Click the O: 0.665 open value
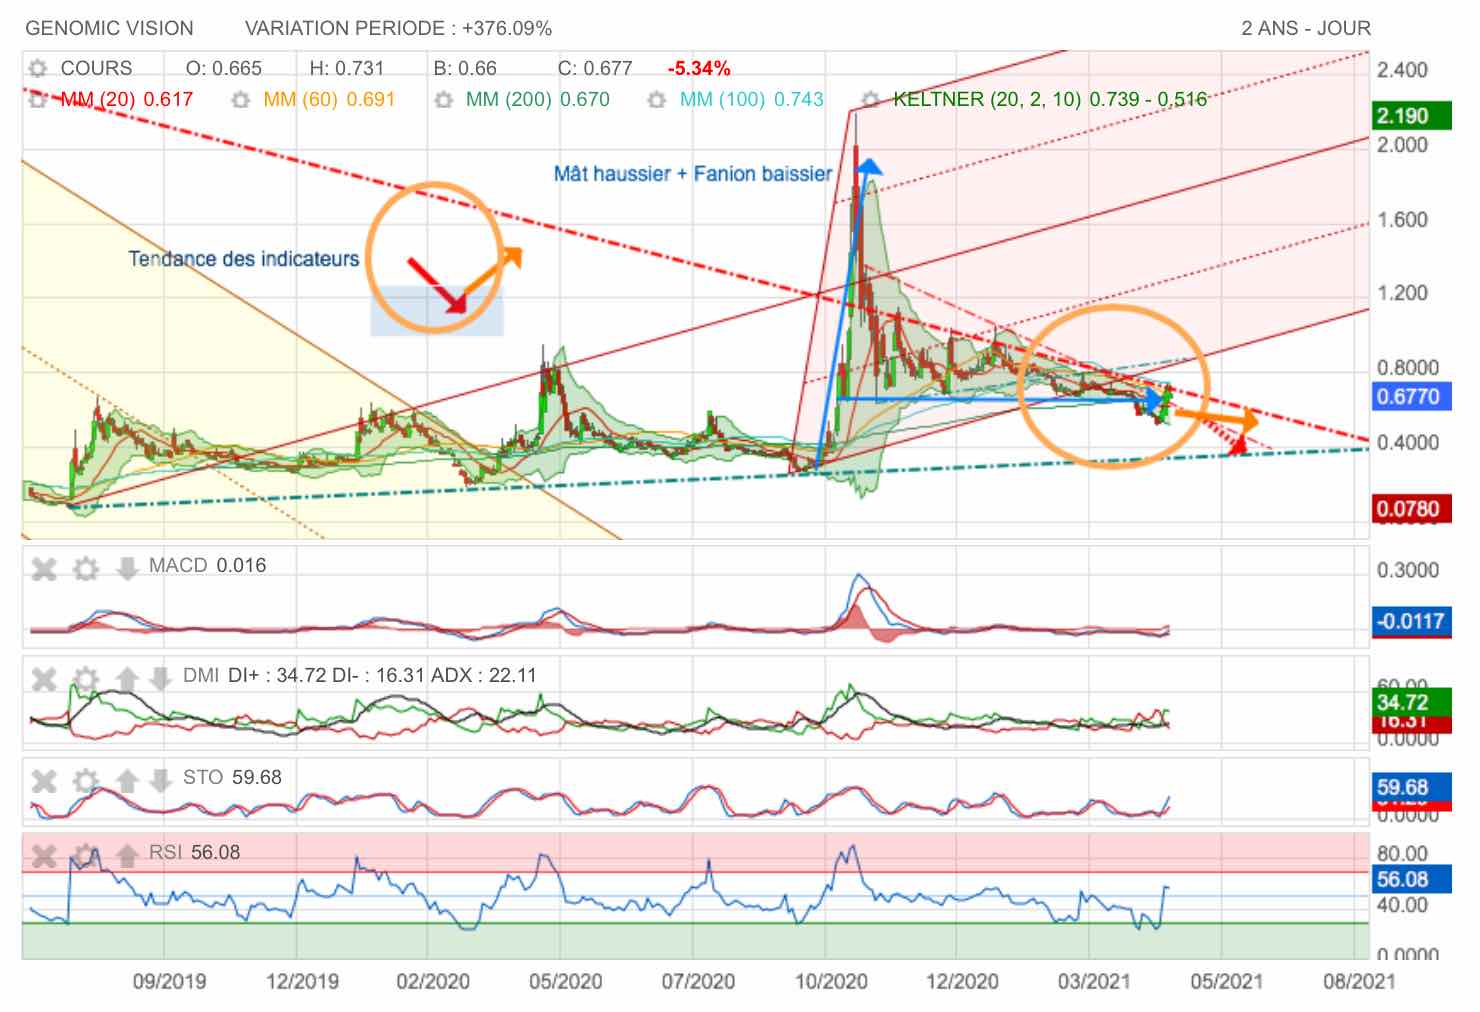Screen dimensions: 1480x1012 coord(224,68)
